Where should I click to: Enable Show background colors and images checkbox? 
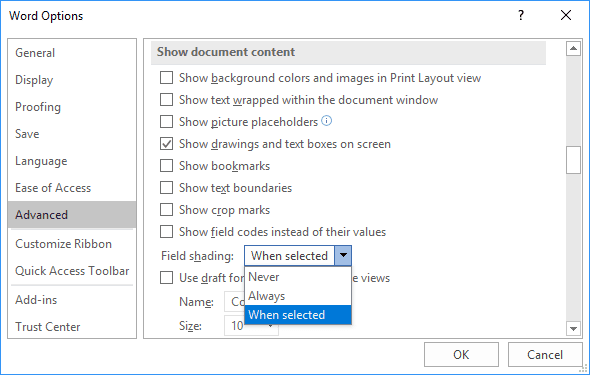coord(166,78)
